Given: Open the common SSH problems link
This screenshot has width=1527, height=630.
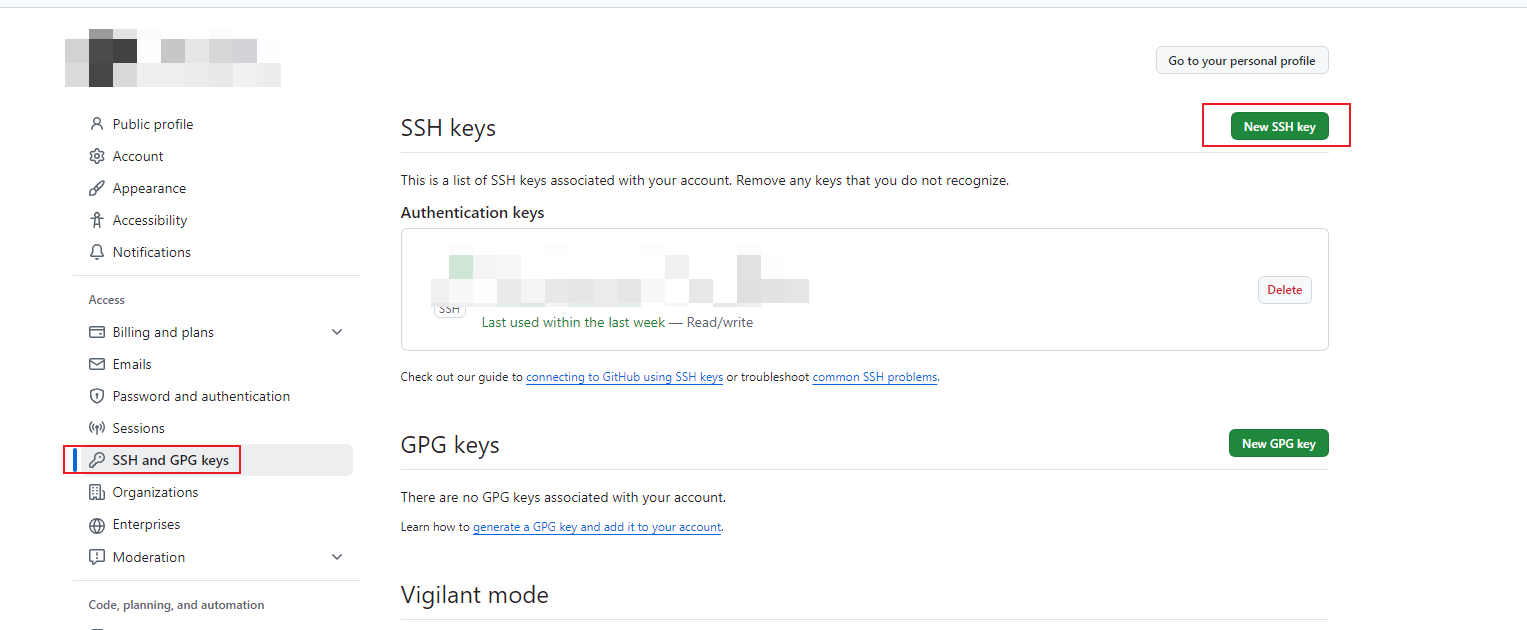Looking at the screenshot, I should (x=874, y=378).
